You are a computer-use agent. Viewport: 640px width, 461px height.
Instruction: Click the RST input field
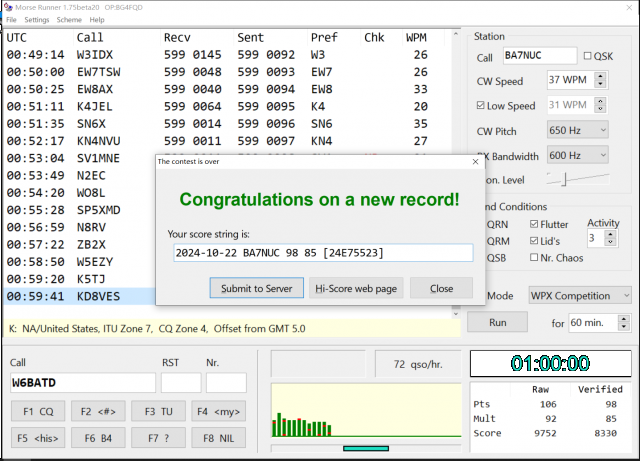click(181, 383)
